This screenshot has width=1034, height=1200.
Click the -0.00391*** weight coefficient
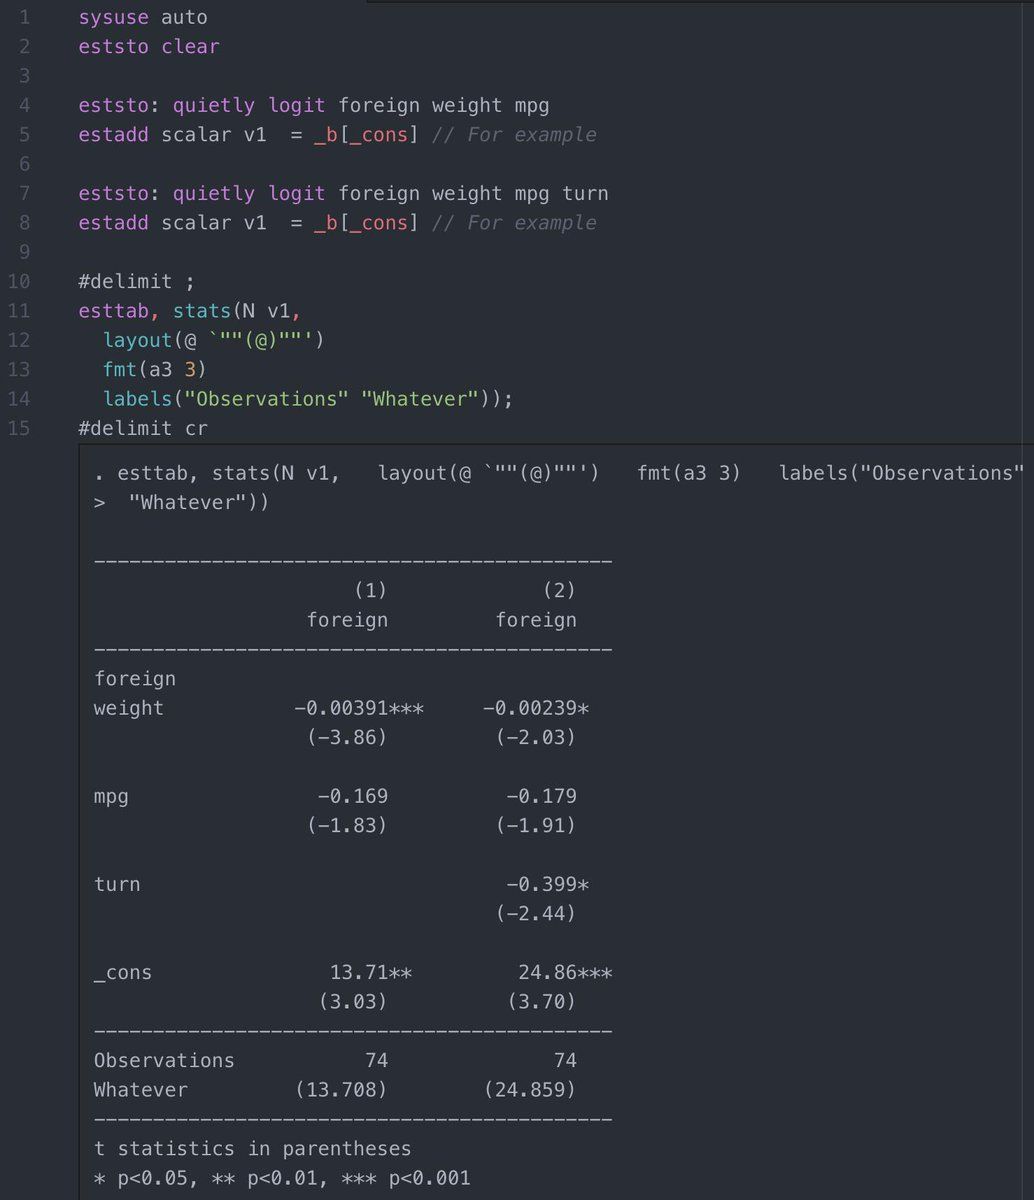tap(358, 708)
